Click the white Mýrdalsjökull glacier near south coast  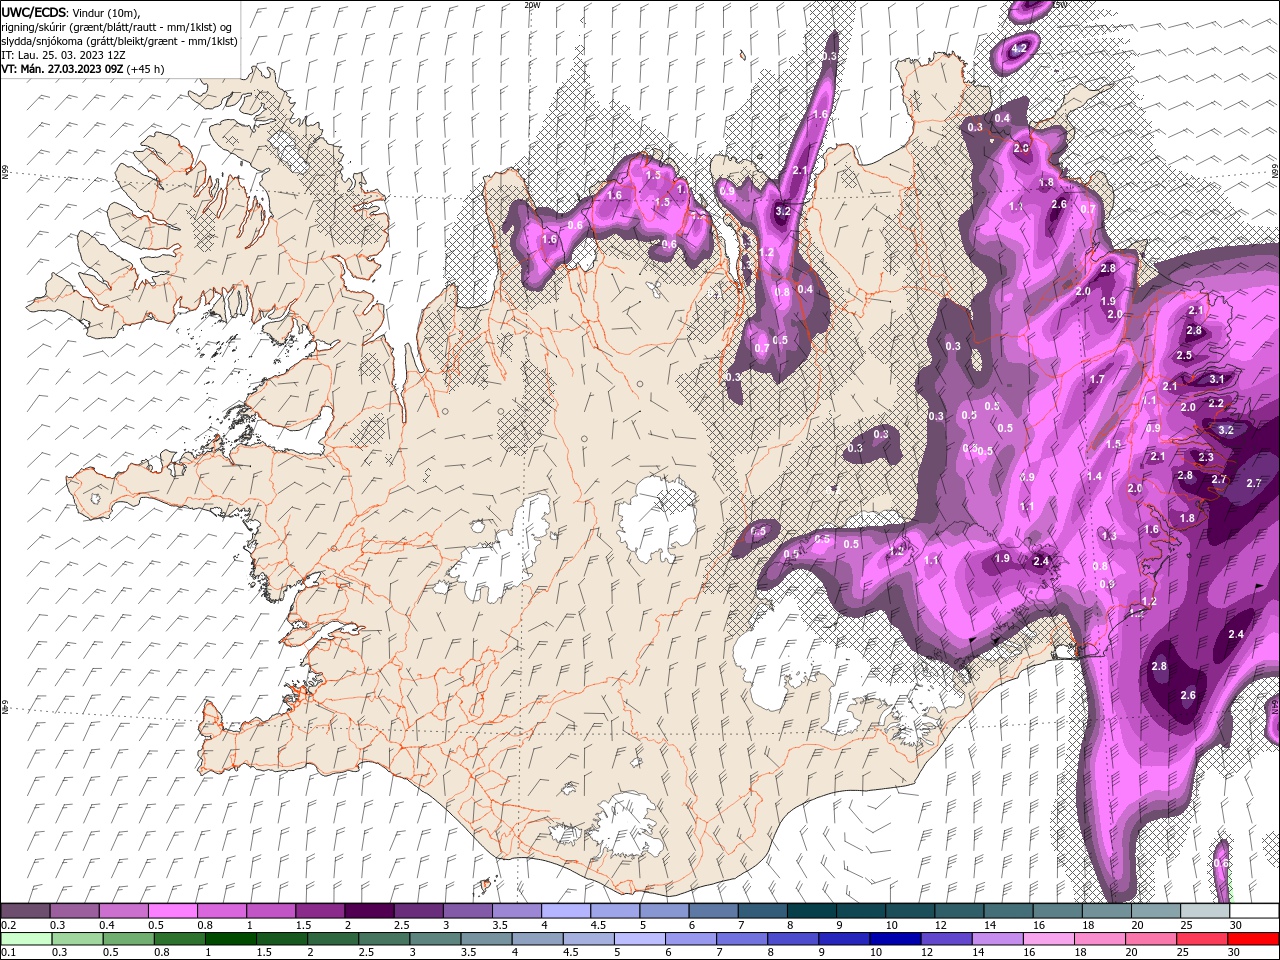coord(625,825)
